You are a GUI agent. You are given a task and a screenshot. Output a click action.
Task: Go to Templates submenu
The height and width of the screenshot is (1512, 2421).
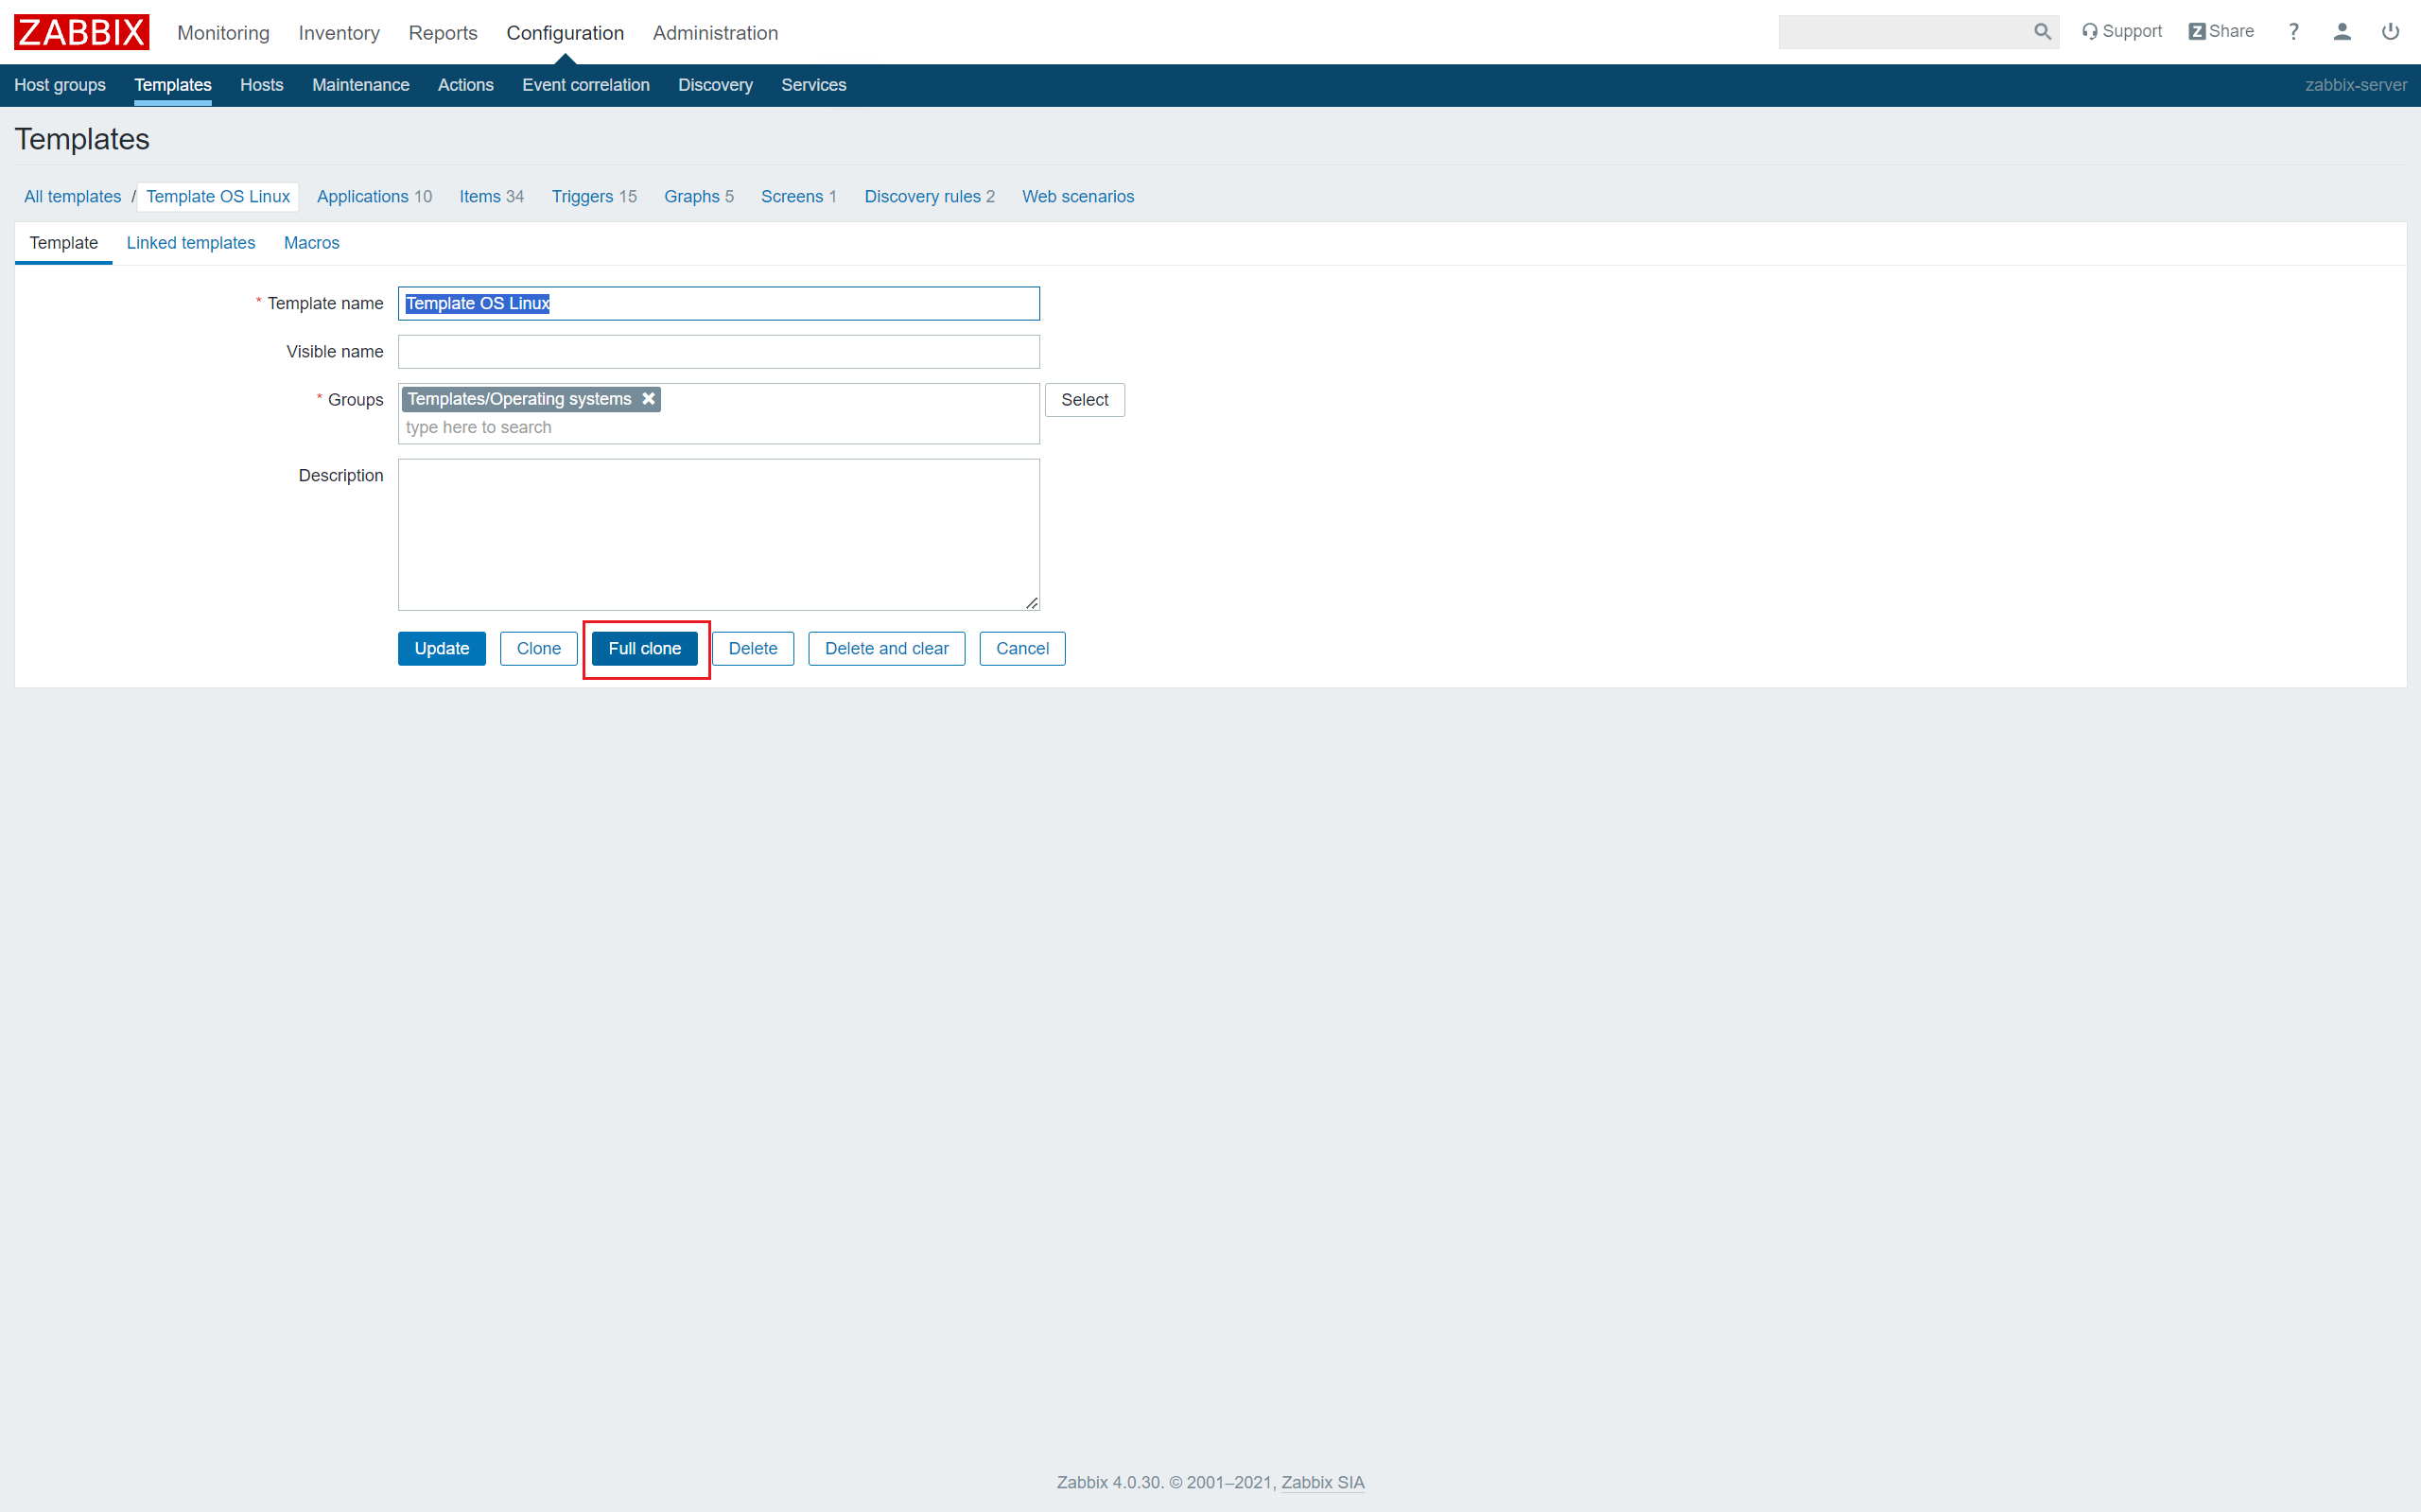tap(173, 85)
